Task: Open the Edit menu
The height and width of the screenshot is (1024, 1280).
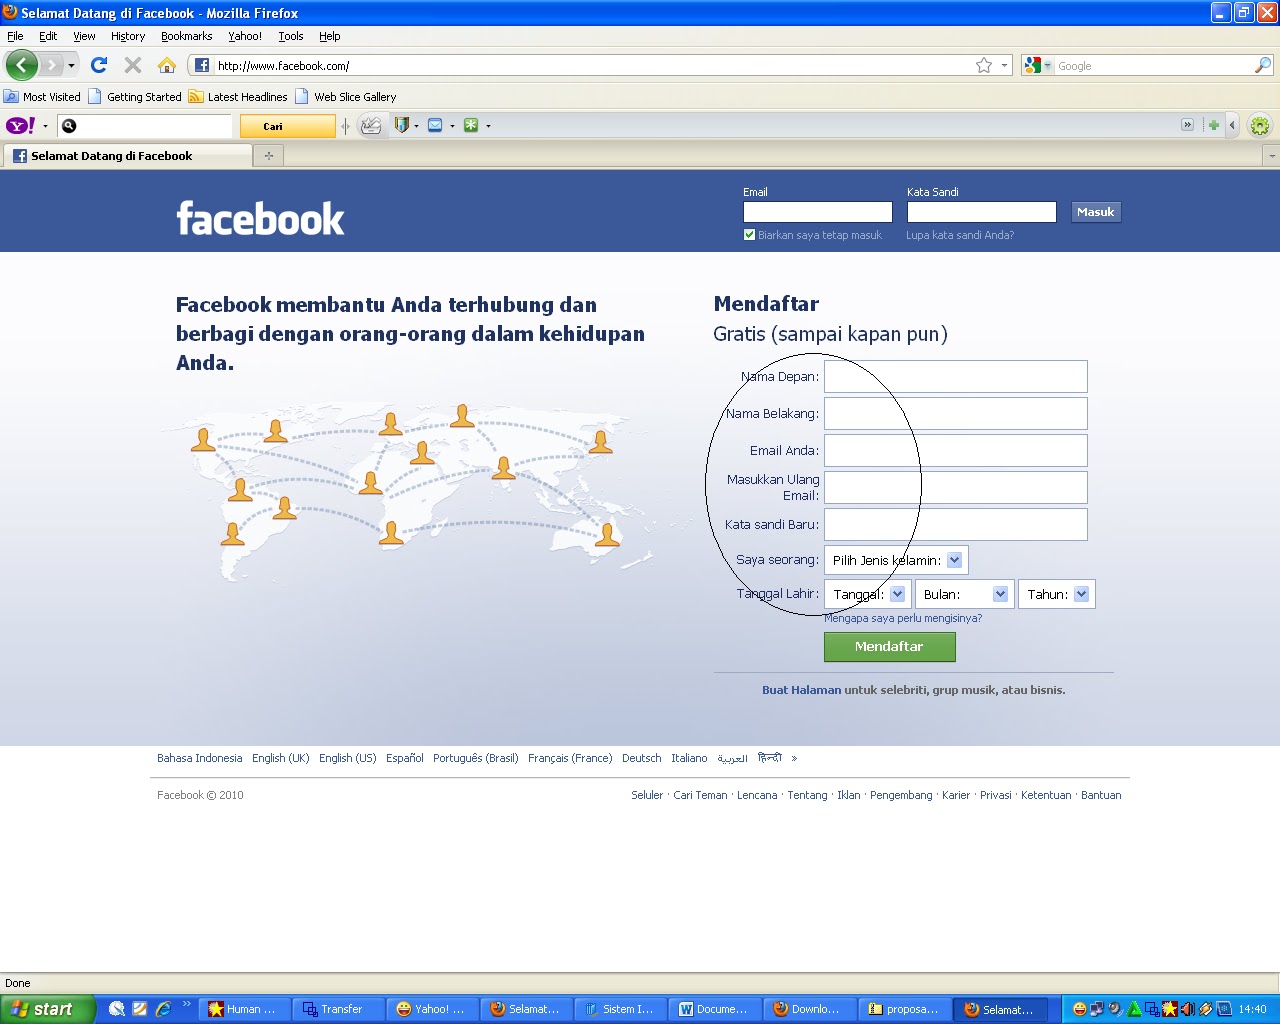Action: click(x=48, y=36)
